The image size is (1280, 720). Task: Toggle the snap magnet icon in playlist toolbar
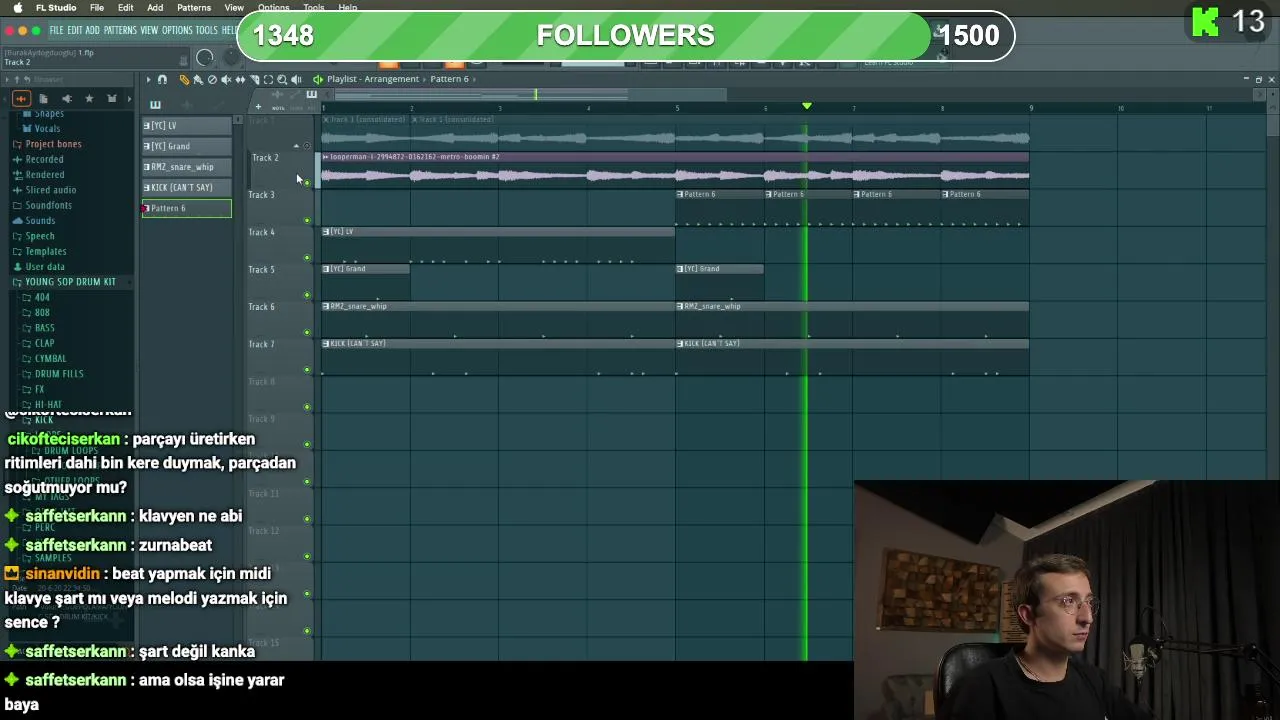[162, 79]
